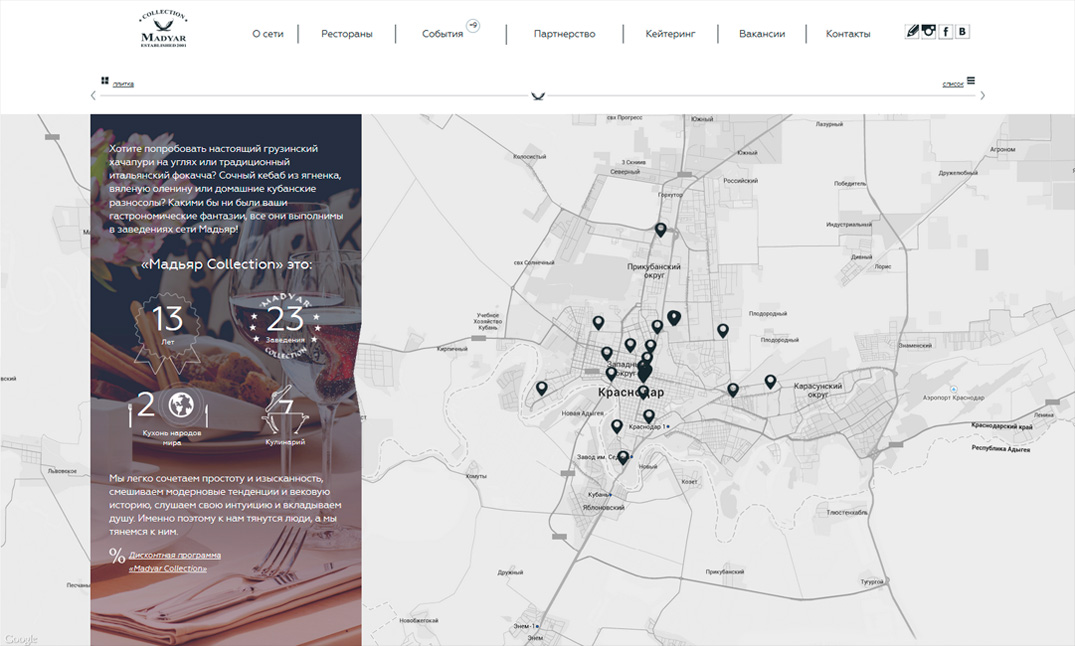Select the northernmost map pin above Прикубанский округ
Viewport: 1075px width, 646px height.
tap(660, 230)
